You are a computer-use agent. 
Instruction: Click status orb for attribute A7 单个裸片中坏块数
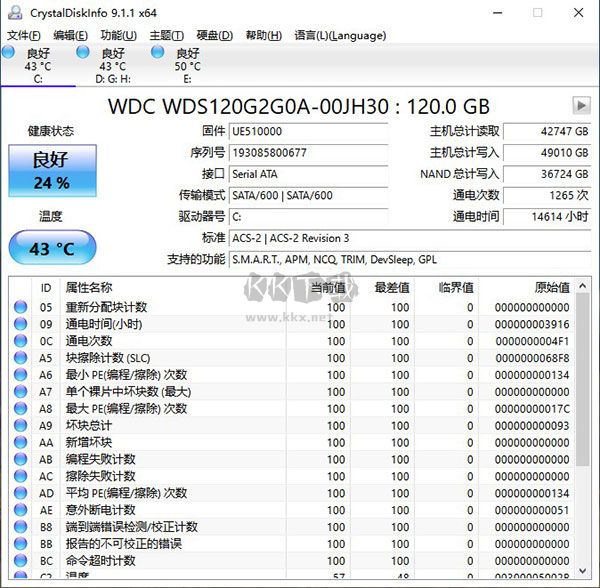pos(20,391)
